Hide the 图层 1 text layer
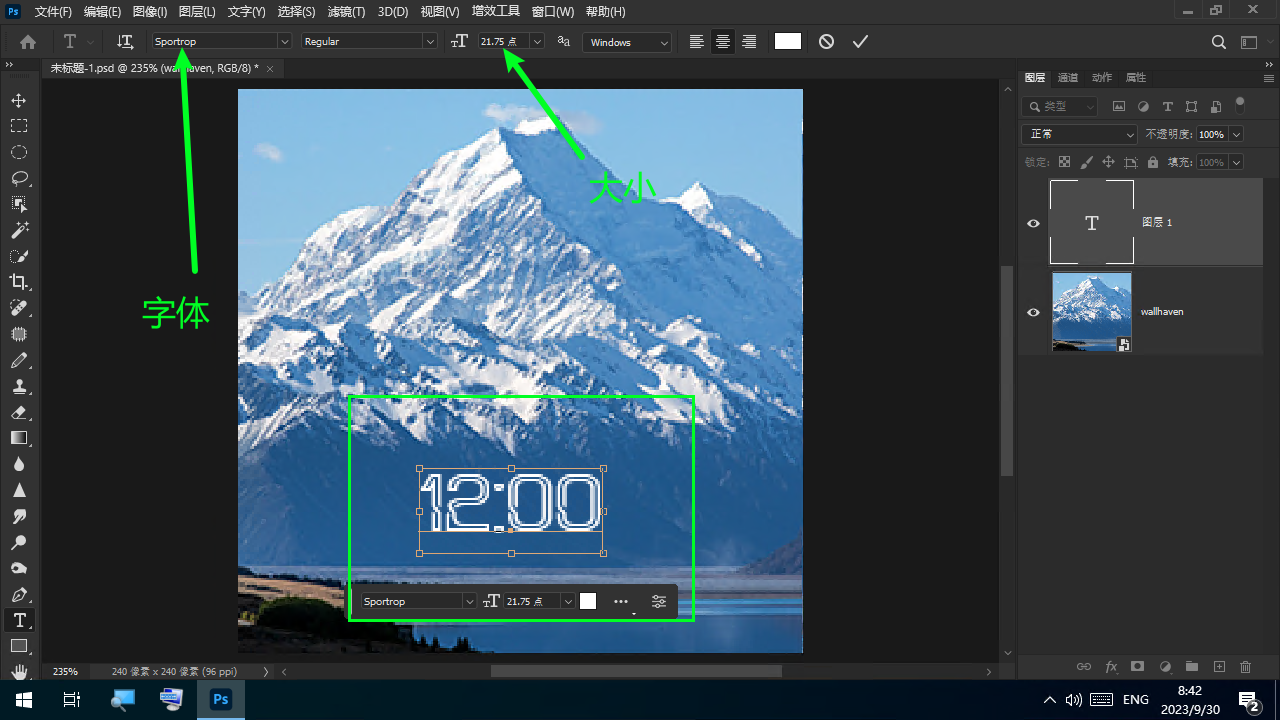 1034,223
